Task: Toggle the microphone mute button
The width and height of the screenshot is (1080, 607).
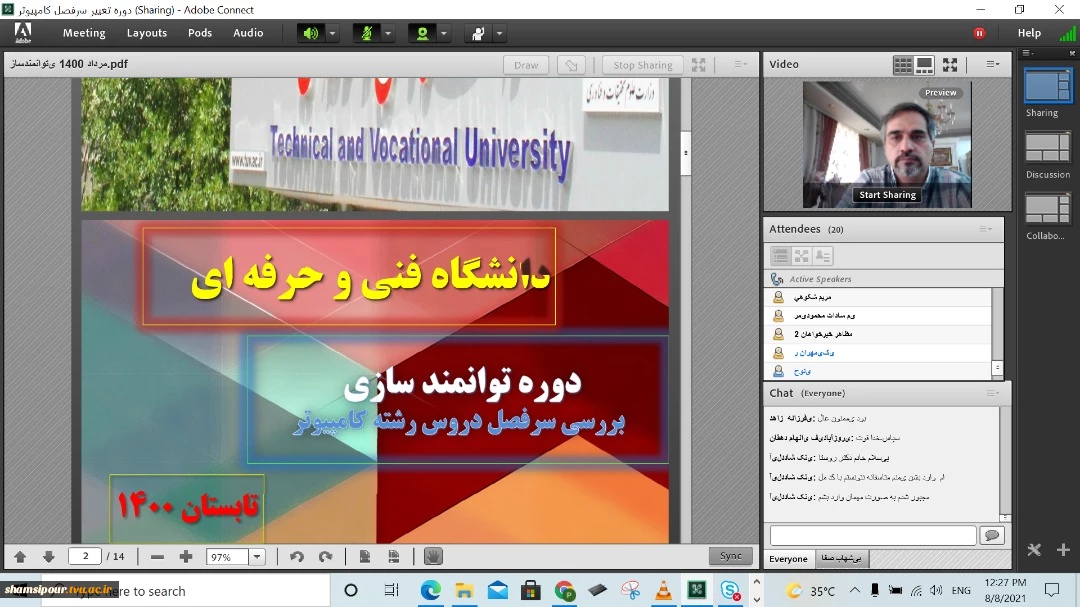Action: pyautogui.click(x=366, y=33)
